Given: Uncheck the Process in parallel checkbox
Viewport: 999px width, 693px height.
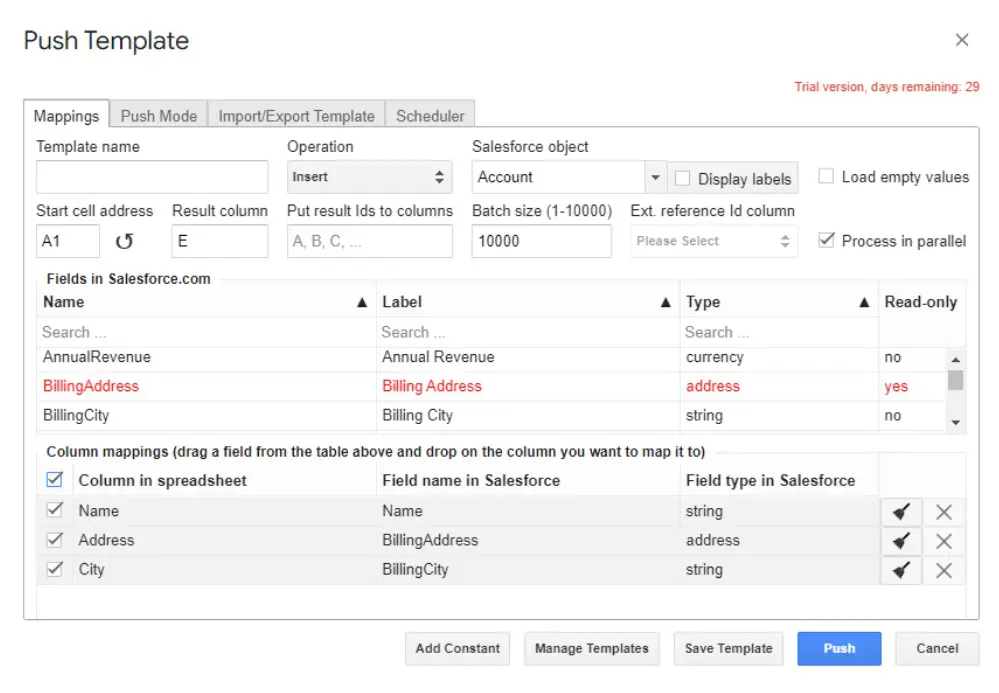Looking at the screenshot, I should 826,240.
